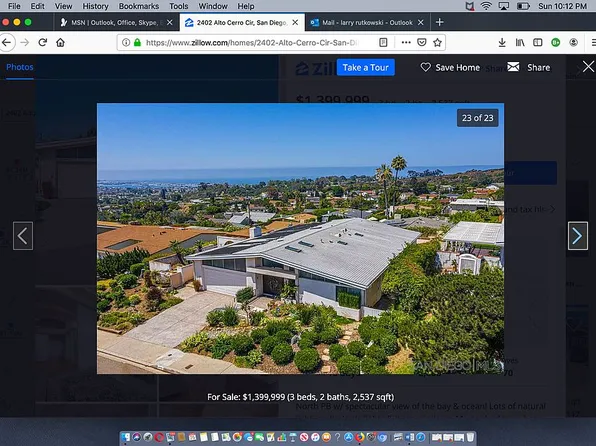596x446 pixels.
Task: Bookmark this page with the star icon
Action: click(x=437, y=43)
